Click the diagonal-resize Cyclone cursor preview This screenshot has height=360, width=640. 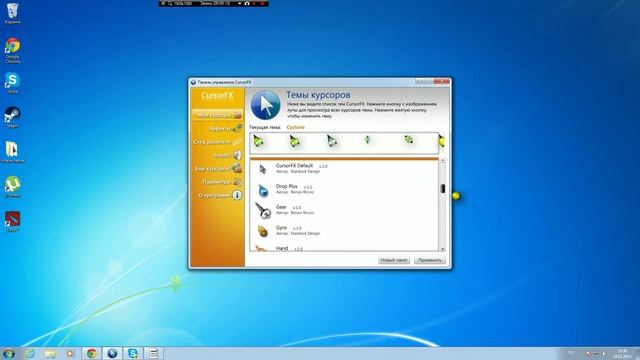[409, 140]
